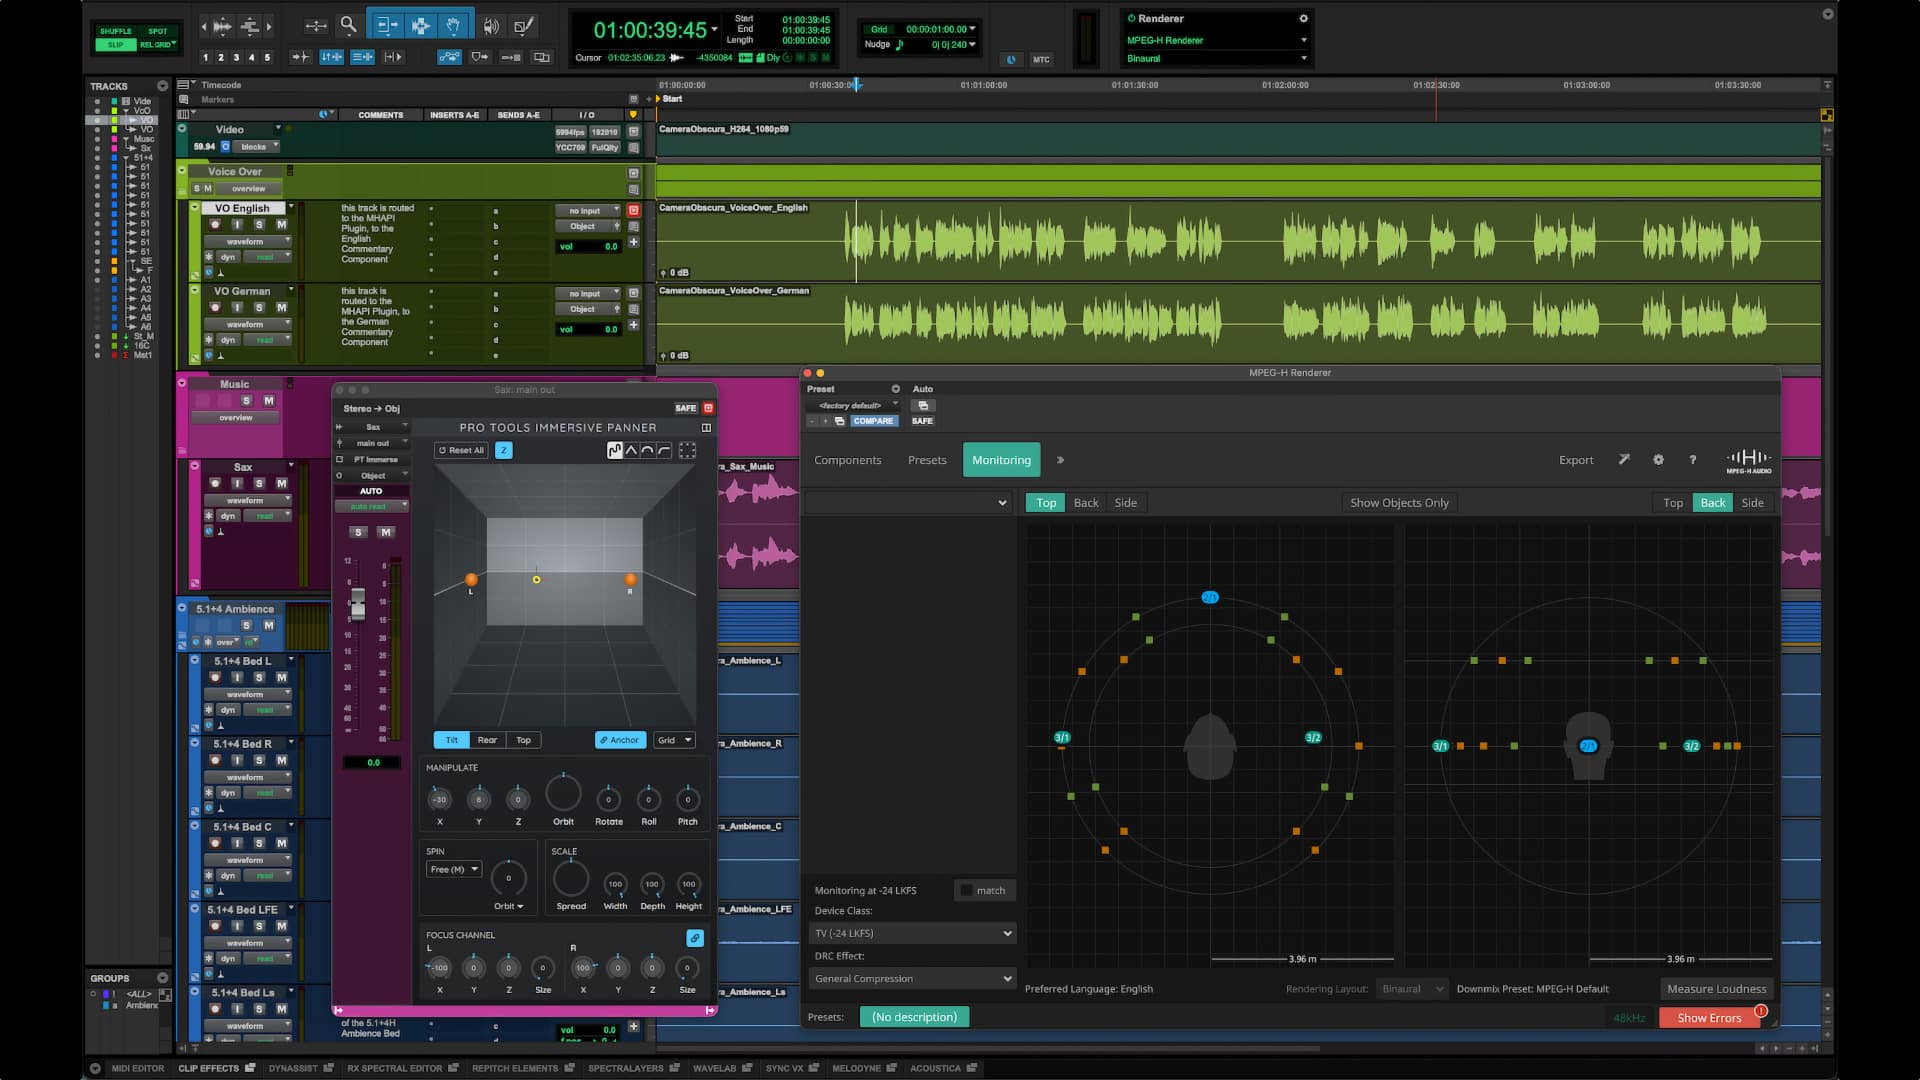Switch to the Components tab

(x=847, y=460)
